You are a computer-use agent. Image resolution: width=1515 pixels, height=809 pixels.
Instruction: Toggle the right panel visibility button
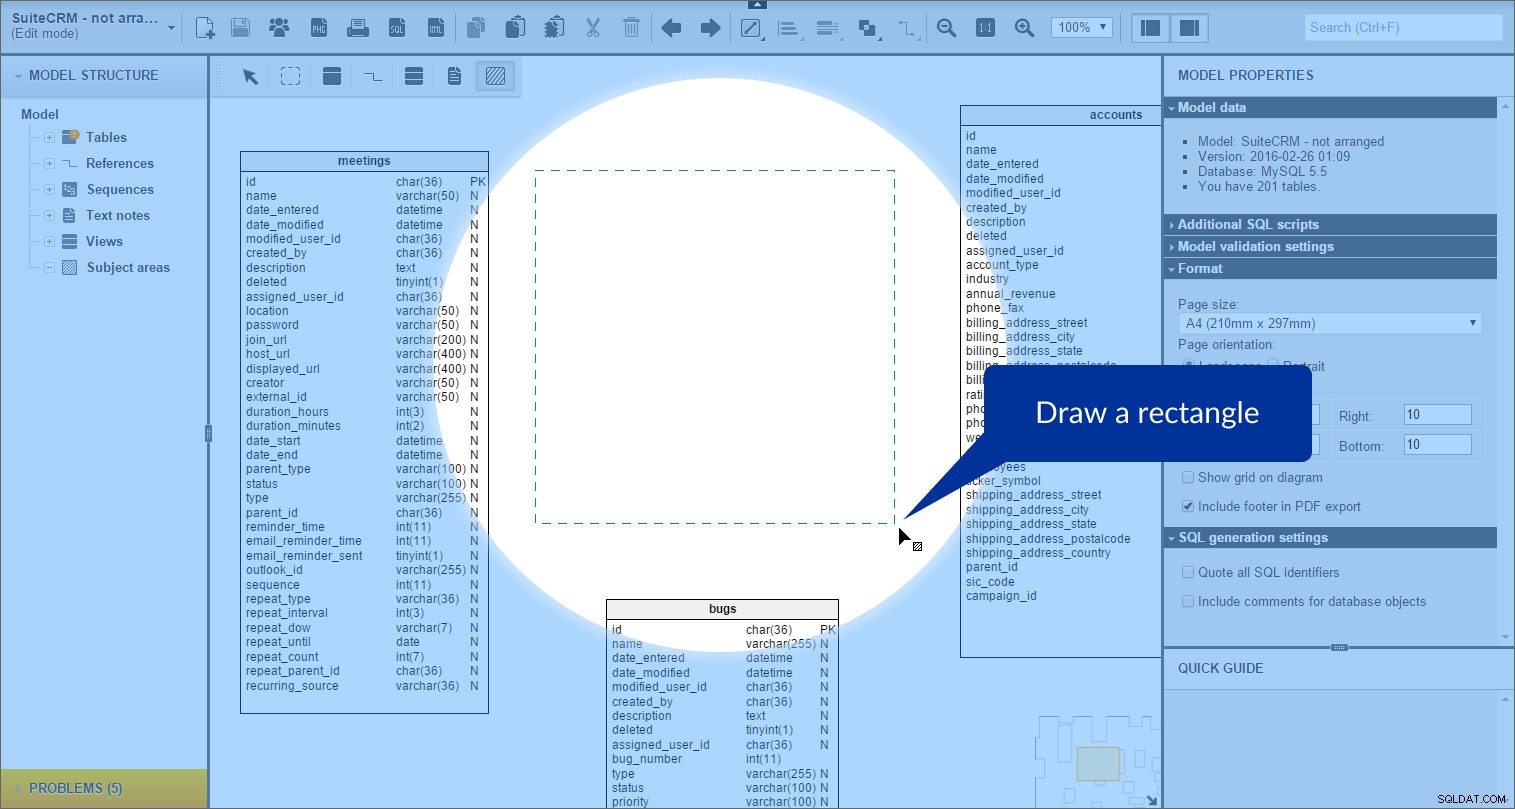click(1190, 28)
